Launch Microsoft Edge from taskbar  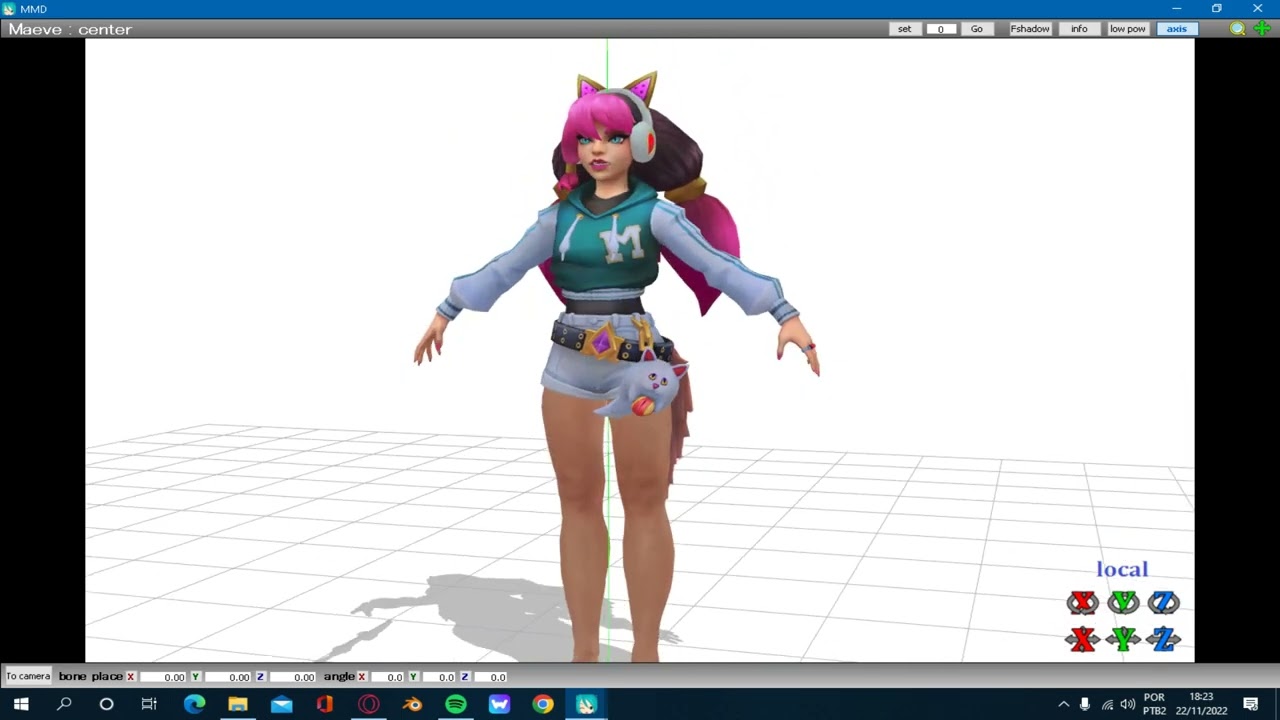[x=194, y=705]
